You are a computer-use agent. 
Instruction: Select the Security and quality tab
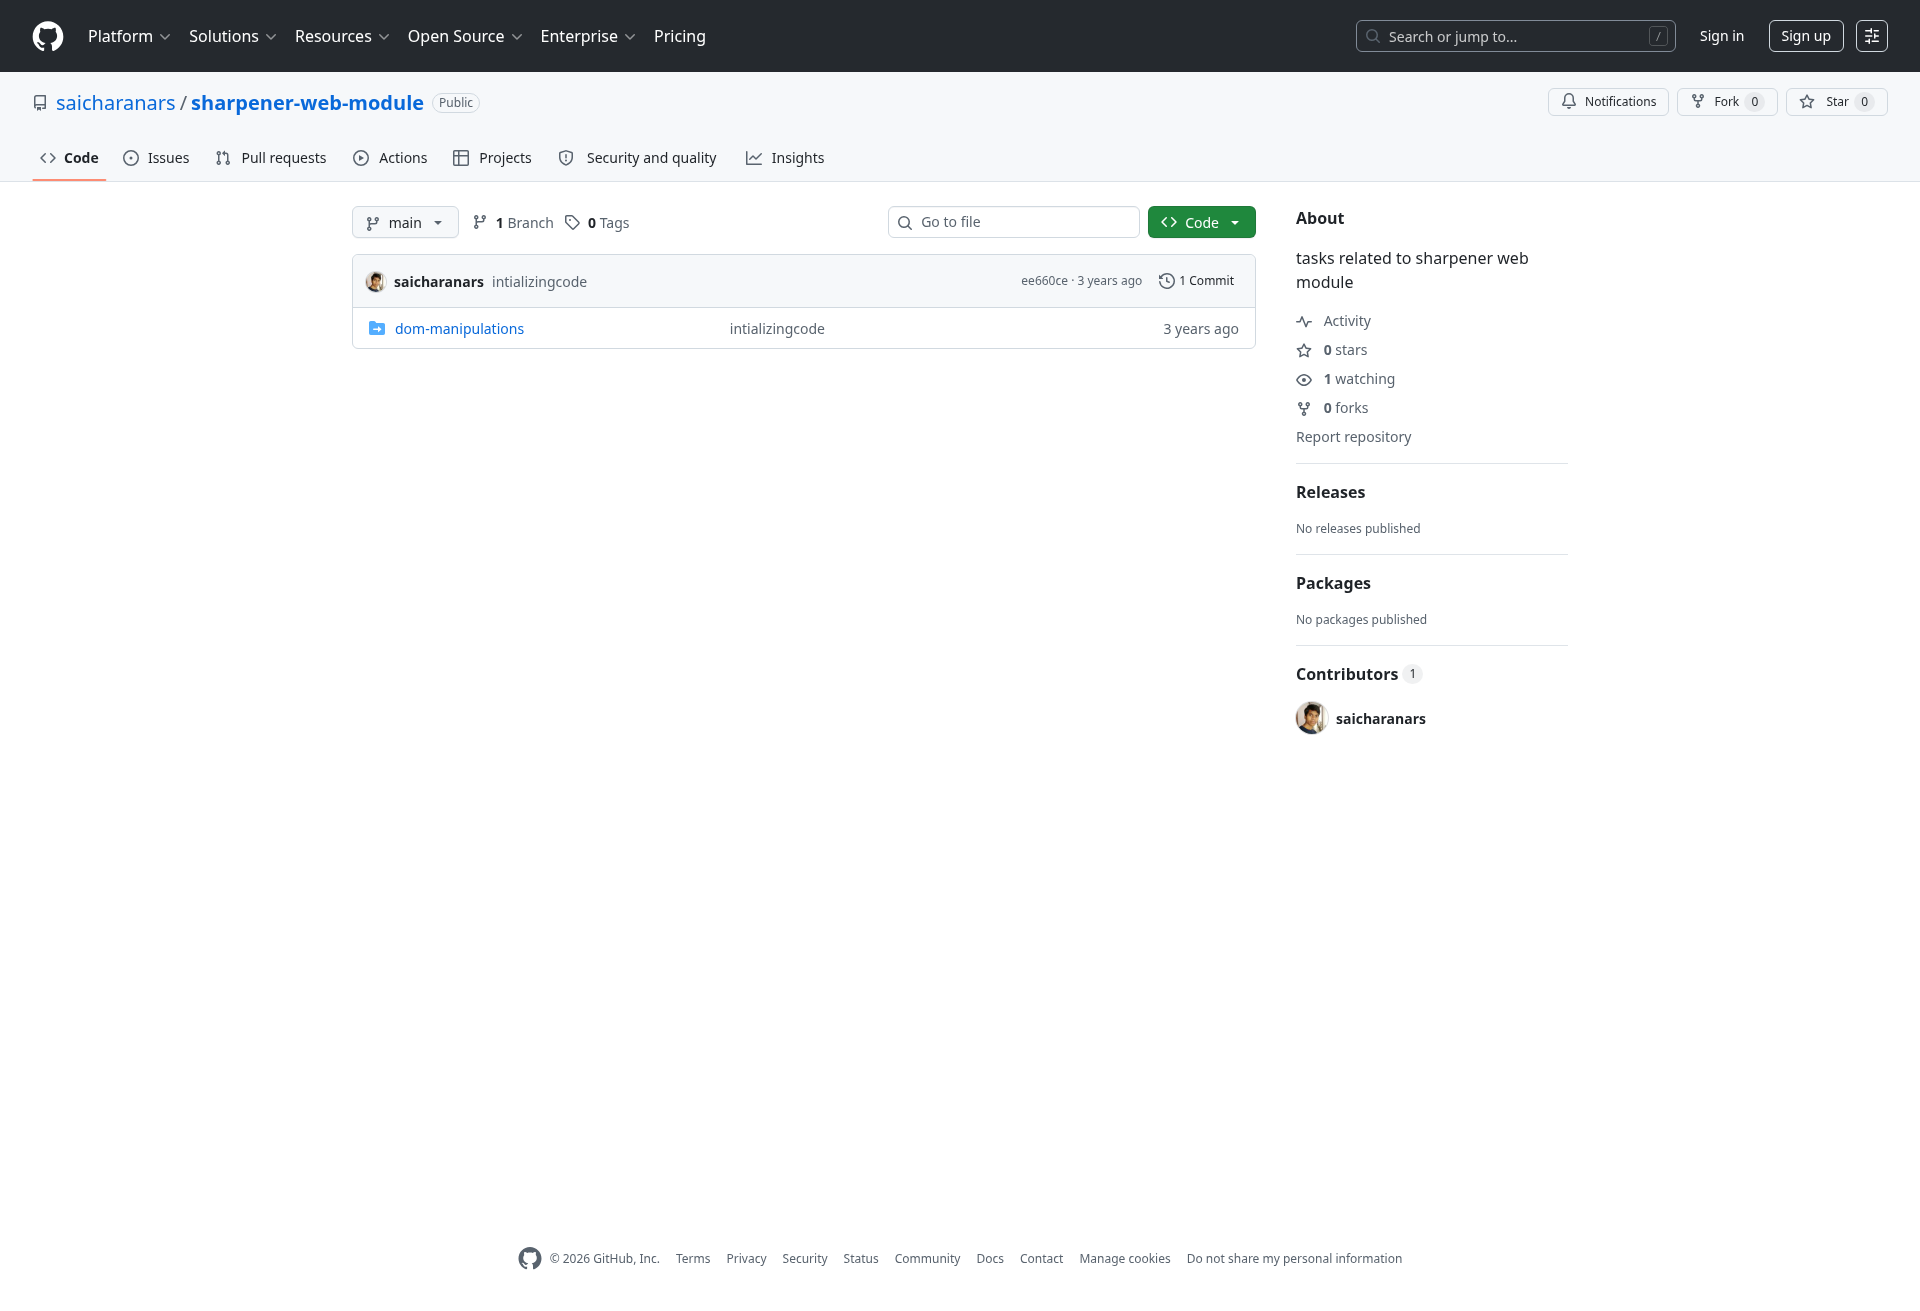point(637,158)
